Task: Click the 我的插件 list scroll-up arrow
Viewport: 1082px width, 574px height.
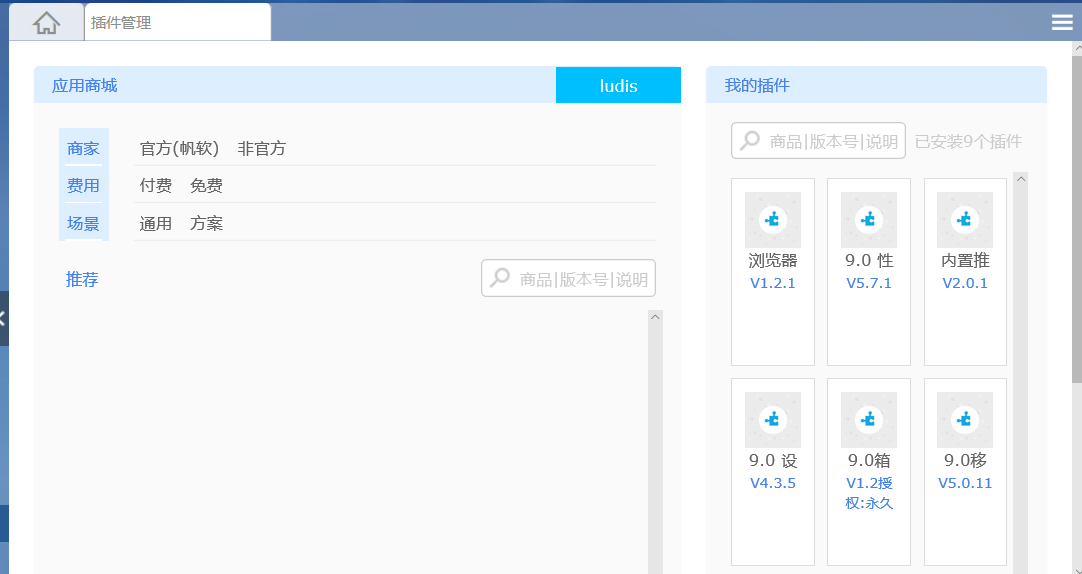Action: tap(1021, 179)
